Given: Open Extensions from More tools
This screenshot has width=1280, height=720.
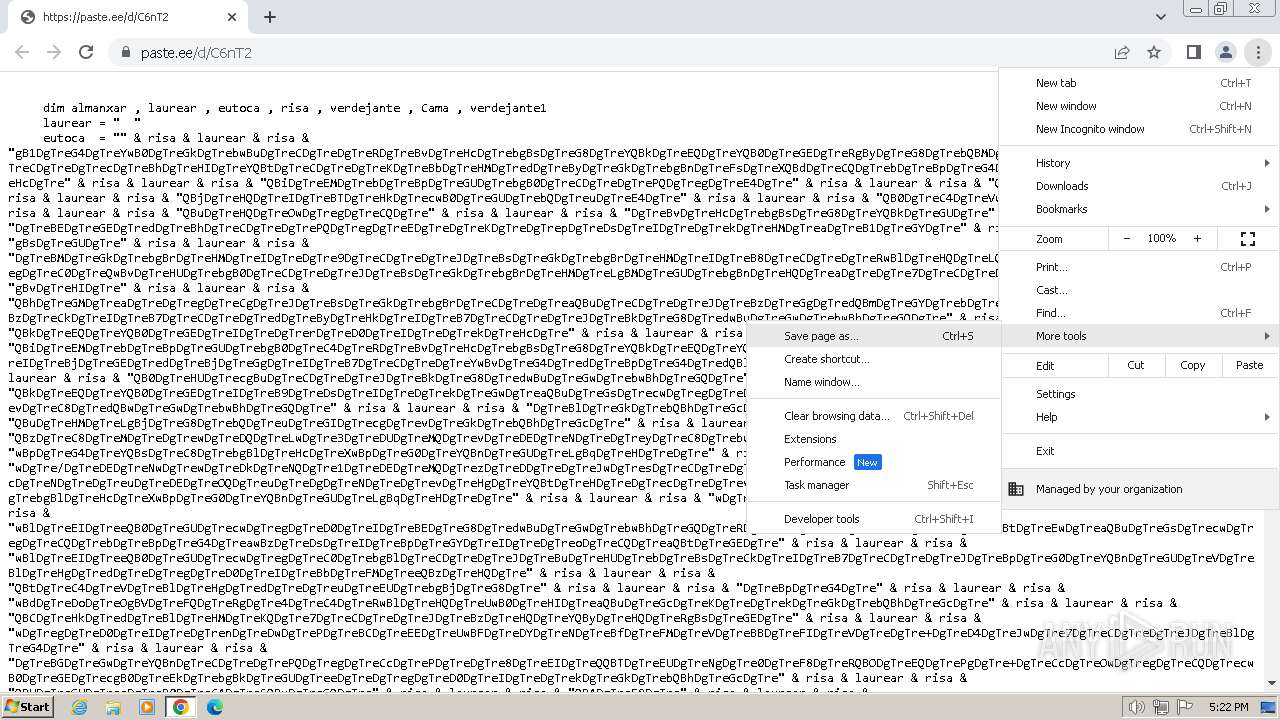Looking at the screenshot, I should click(x=874, y=439).
